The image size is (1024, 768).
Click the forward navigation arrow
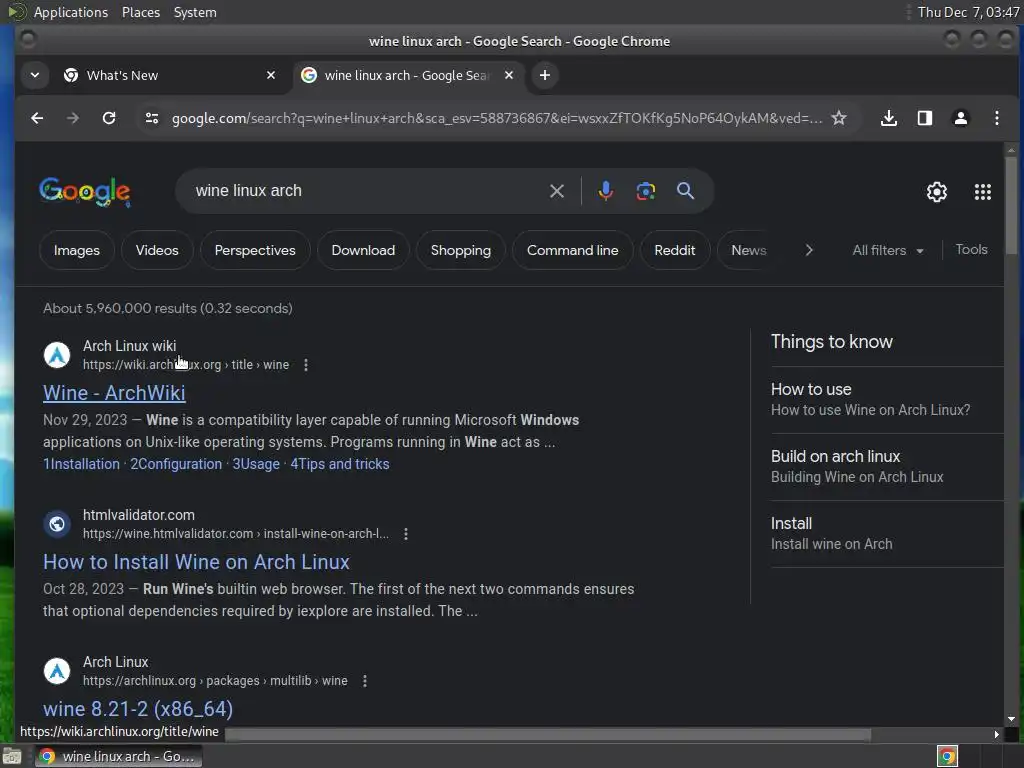pyautogui.click(x=72, y=118)
